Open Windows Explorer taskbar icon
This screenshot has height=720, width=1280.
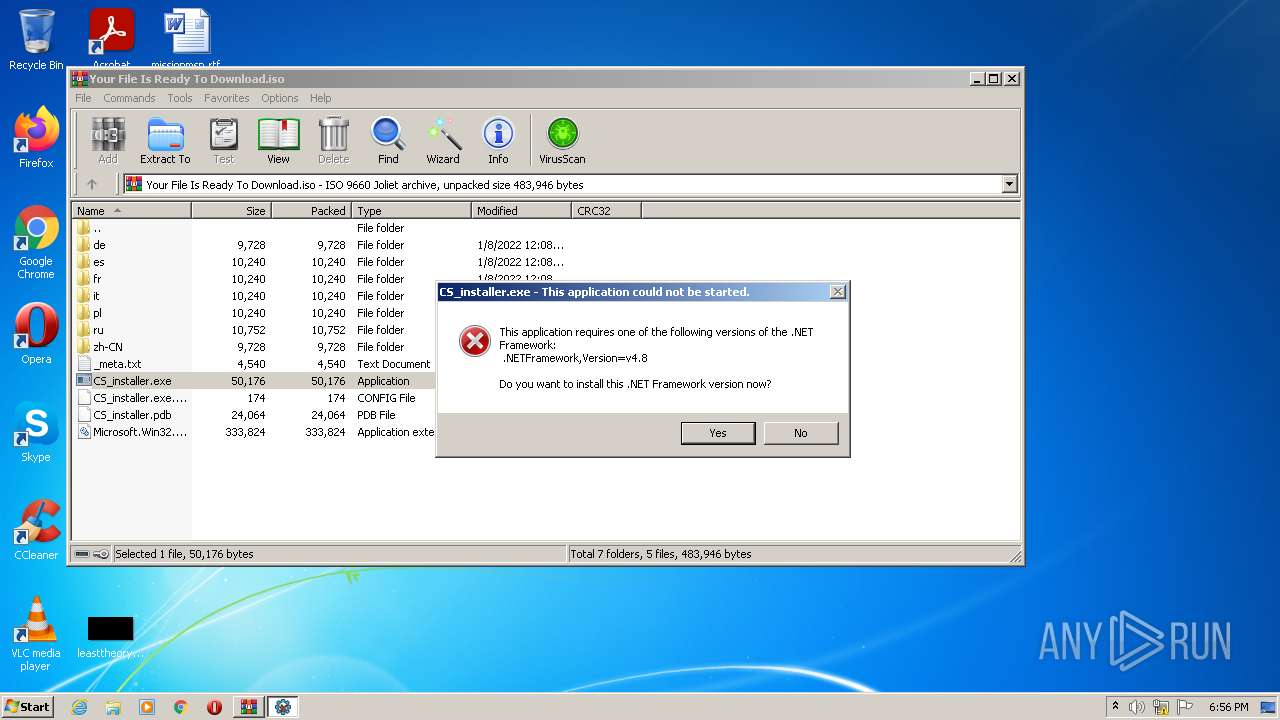click(x=113, y=707)
